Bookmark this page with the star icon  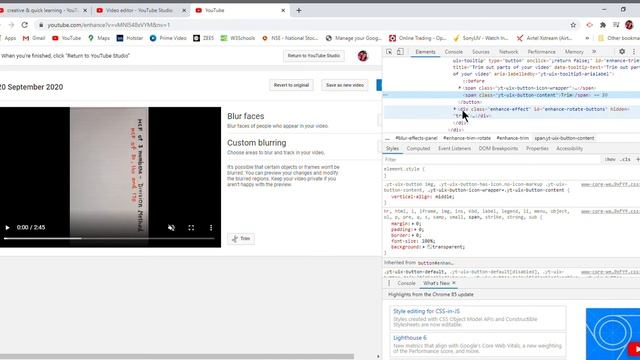[573, 25]
